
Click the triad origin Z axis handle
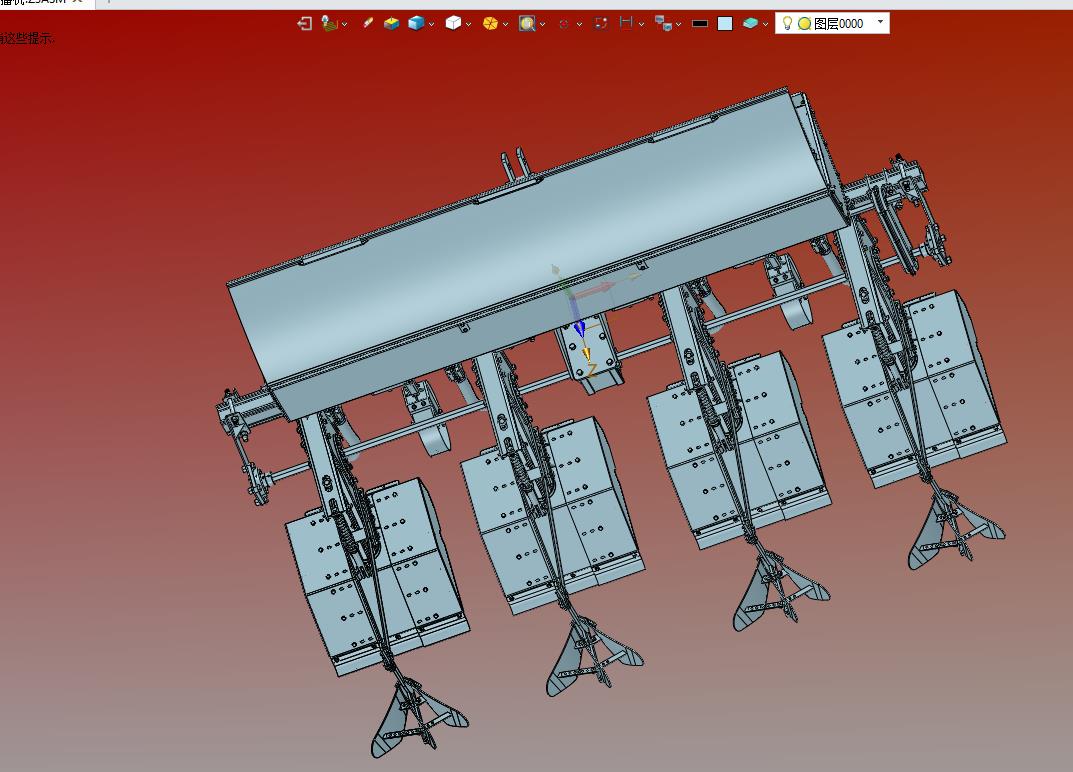586,354
